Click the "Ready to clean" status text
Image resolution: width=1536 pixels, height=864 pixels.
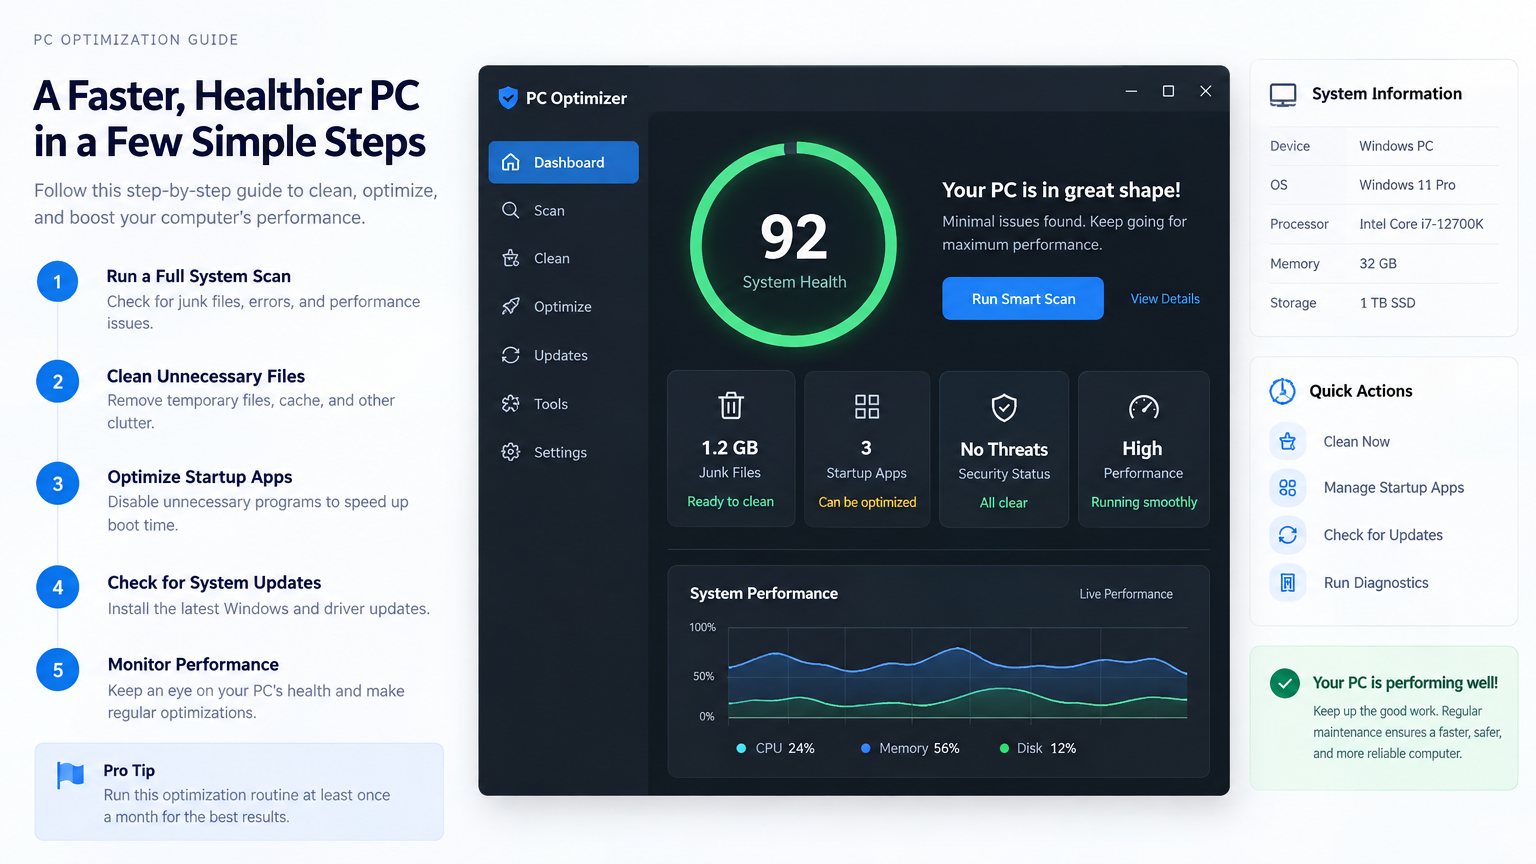(x=731, y=501)
